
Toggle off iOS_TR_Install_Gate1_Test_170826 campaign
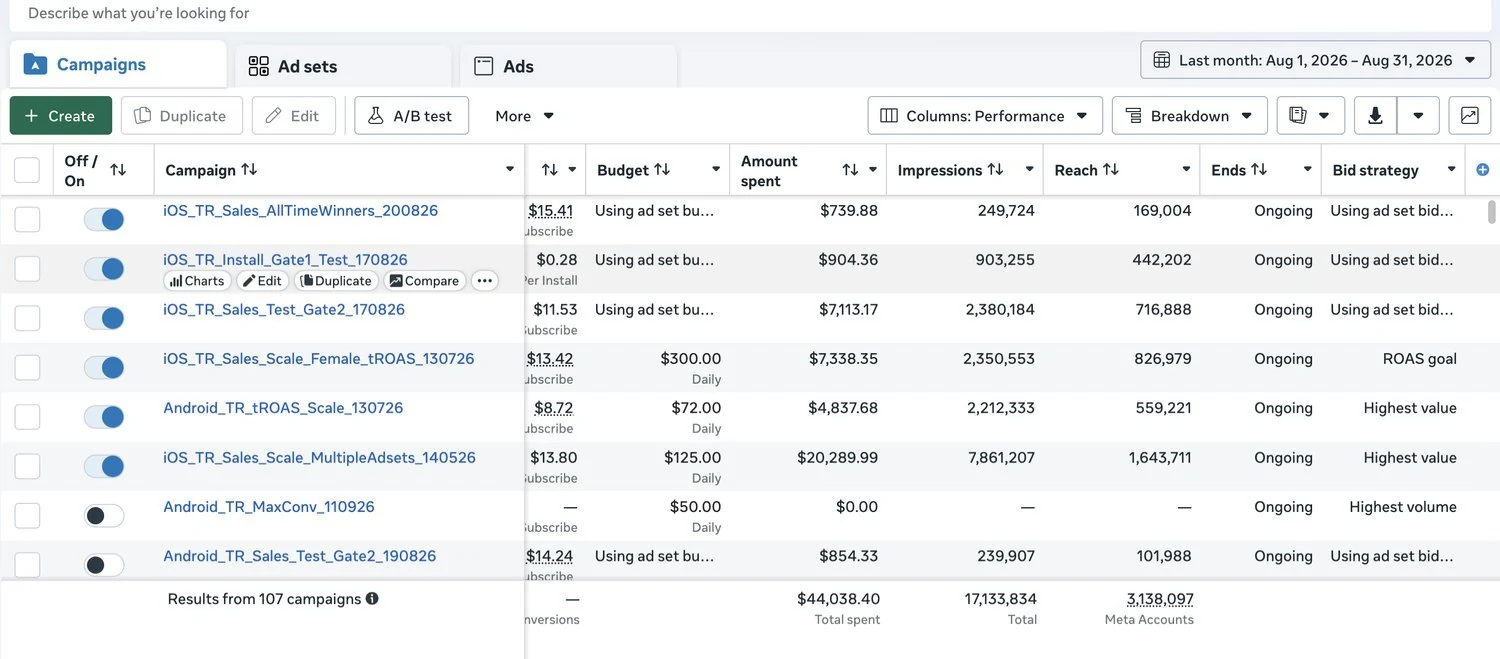(x=104, y=269)
